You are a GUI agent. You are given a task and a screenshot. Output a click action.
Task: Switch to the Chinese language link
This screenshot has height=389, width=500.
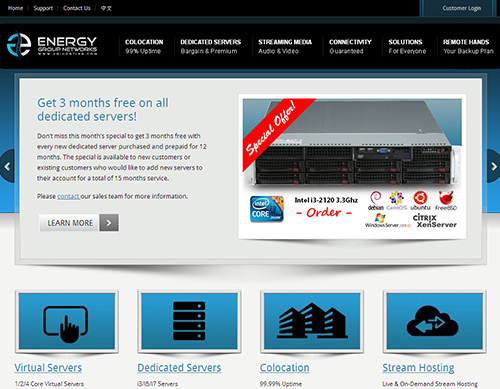tap(106, 8)
